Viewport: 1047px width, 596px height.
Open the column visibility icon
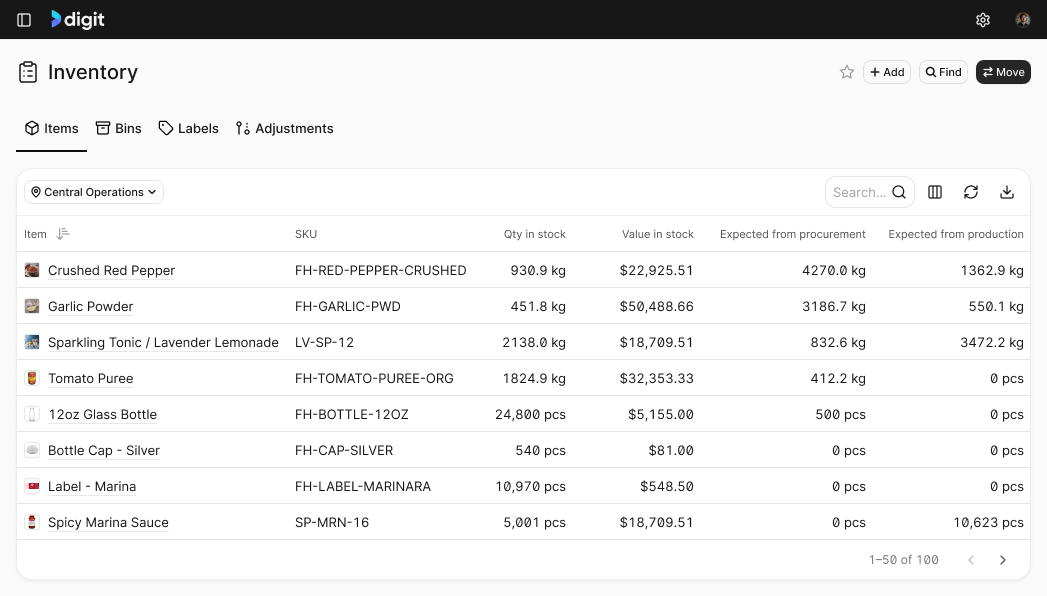935,192
